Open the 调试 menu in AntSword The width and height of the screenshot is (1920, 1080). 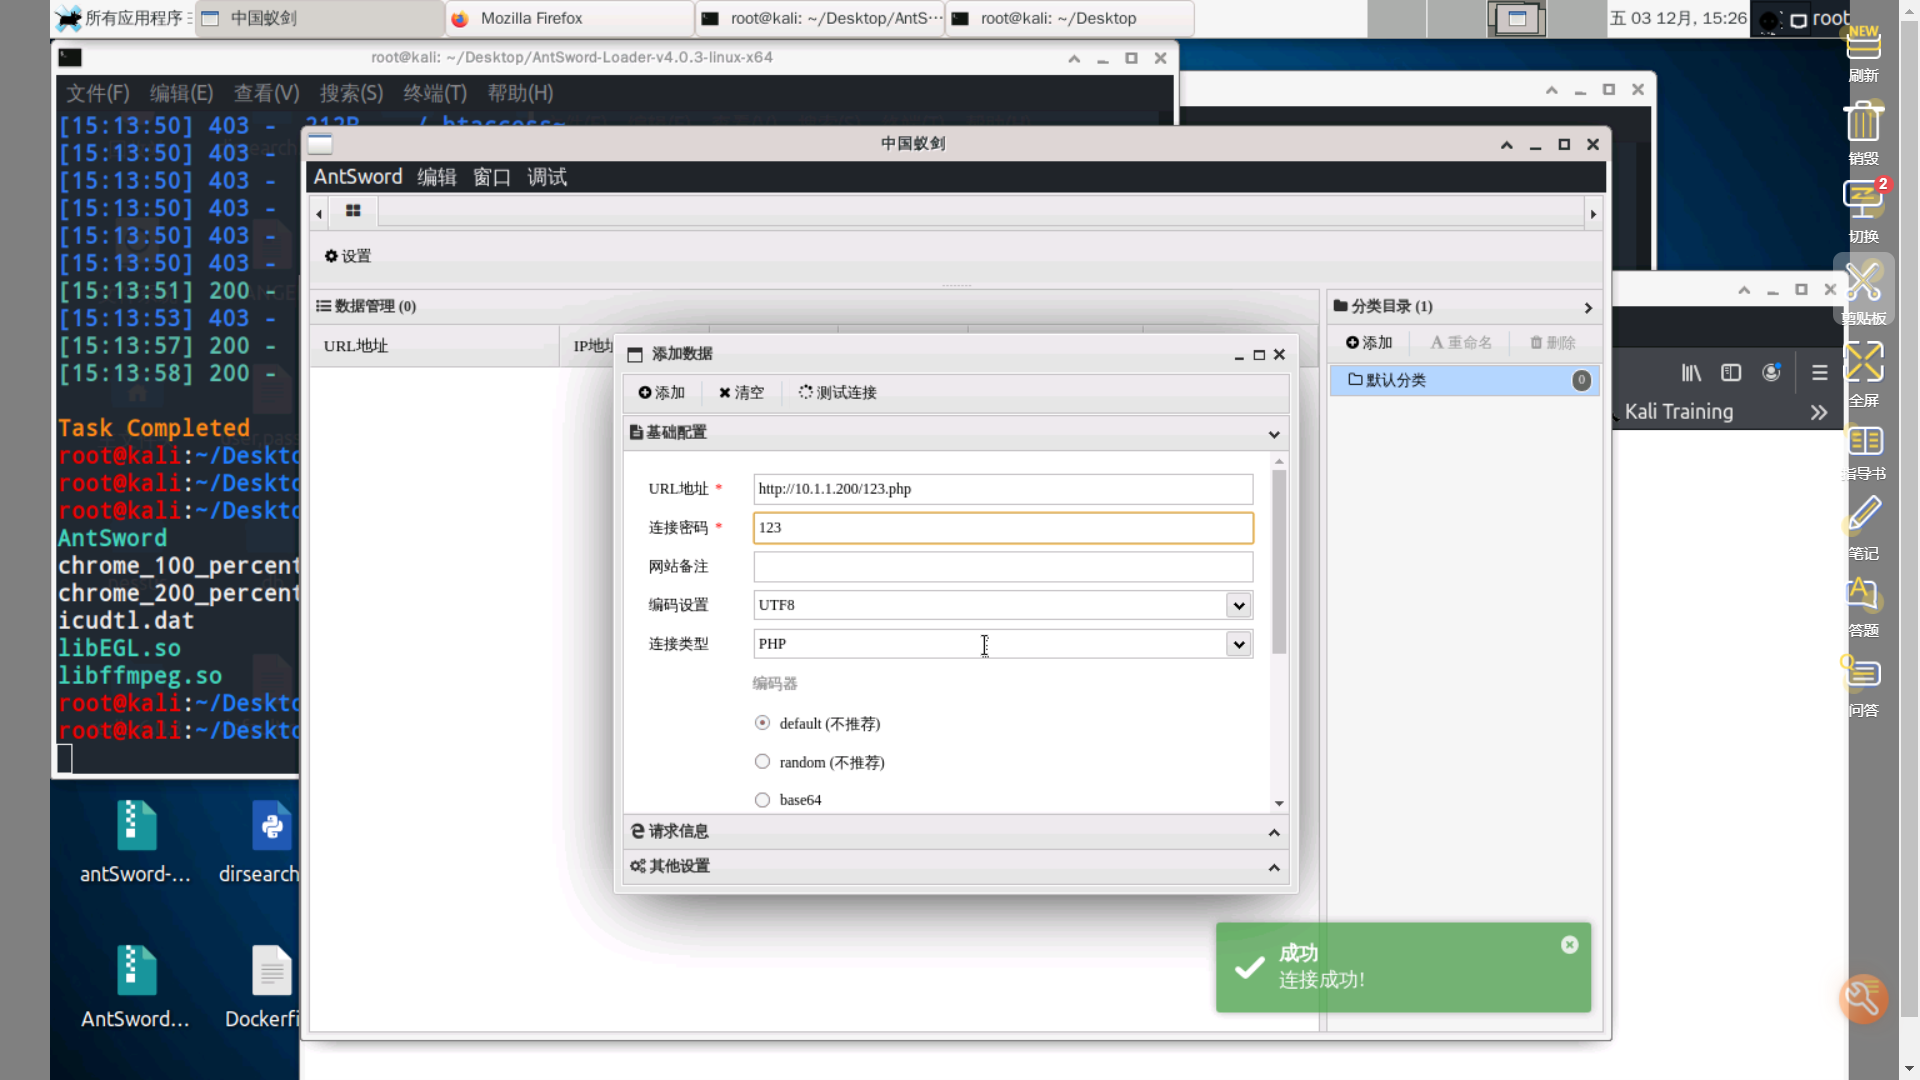tap(547, 177)
